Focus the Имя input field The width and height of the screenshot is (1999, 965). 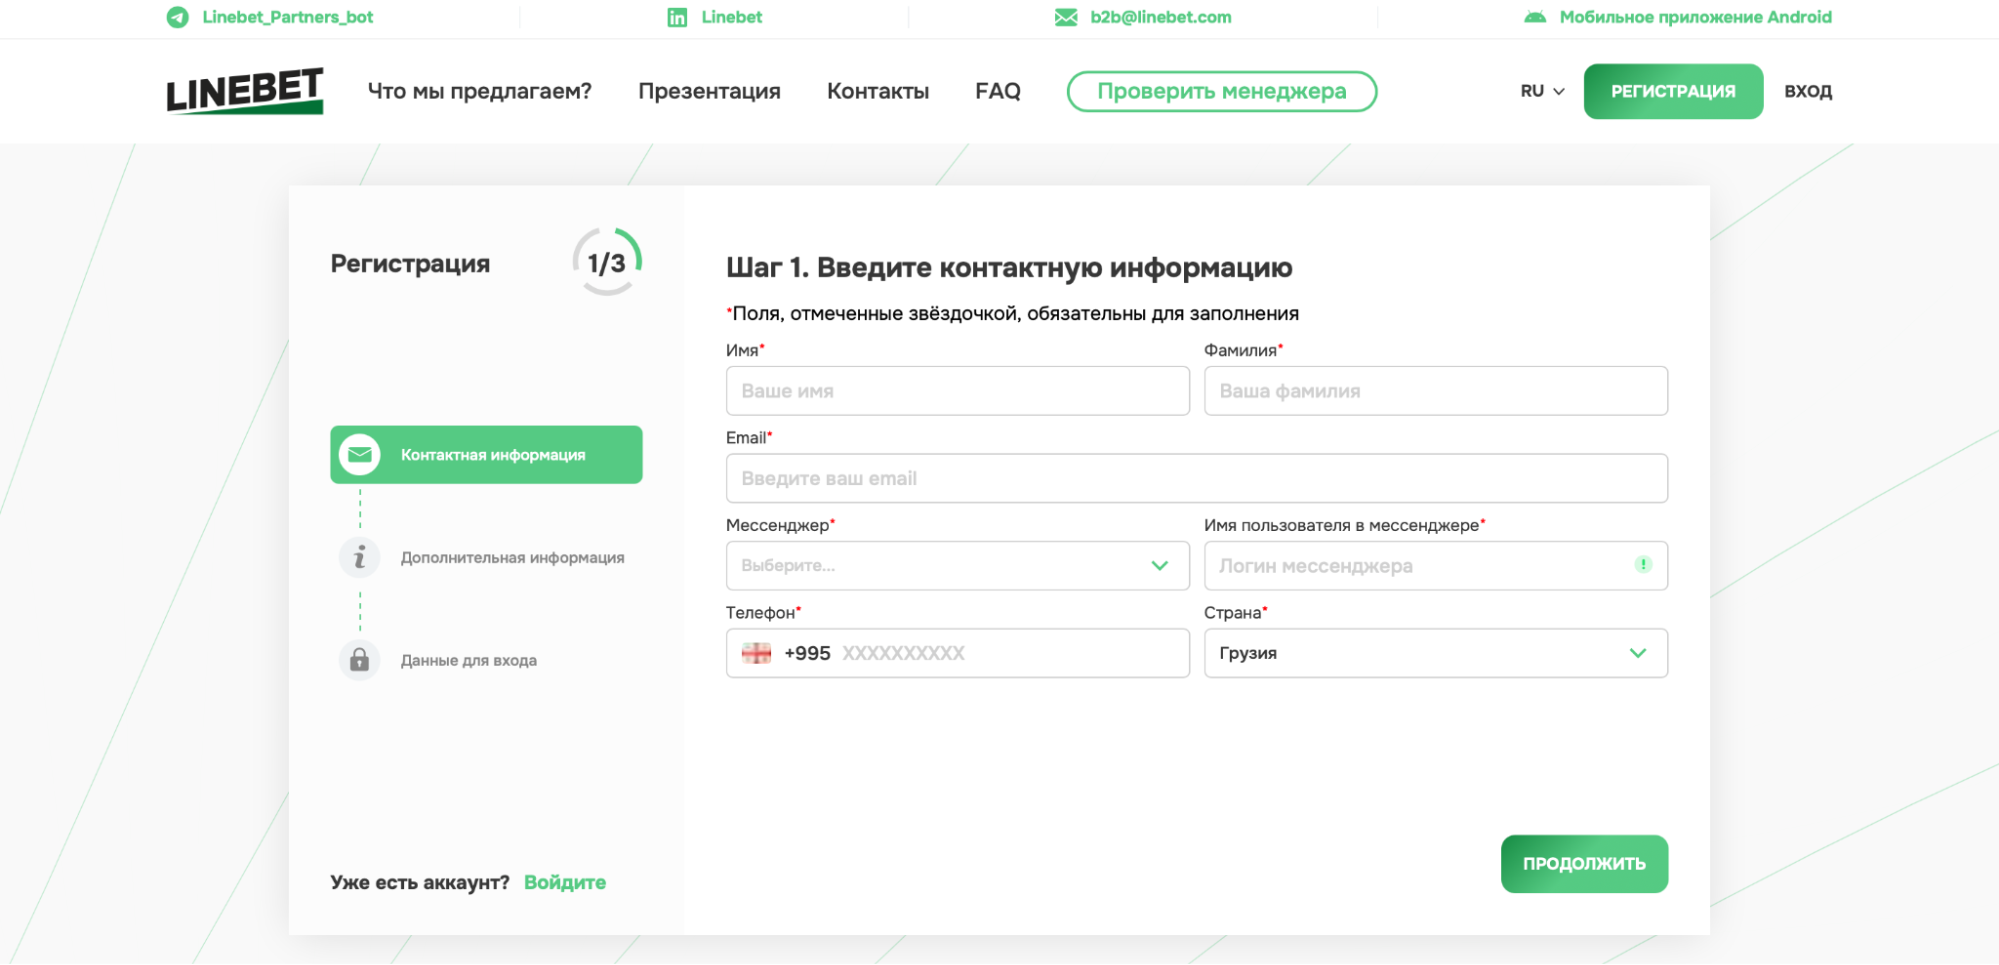[958, 391]
